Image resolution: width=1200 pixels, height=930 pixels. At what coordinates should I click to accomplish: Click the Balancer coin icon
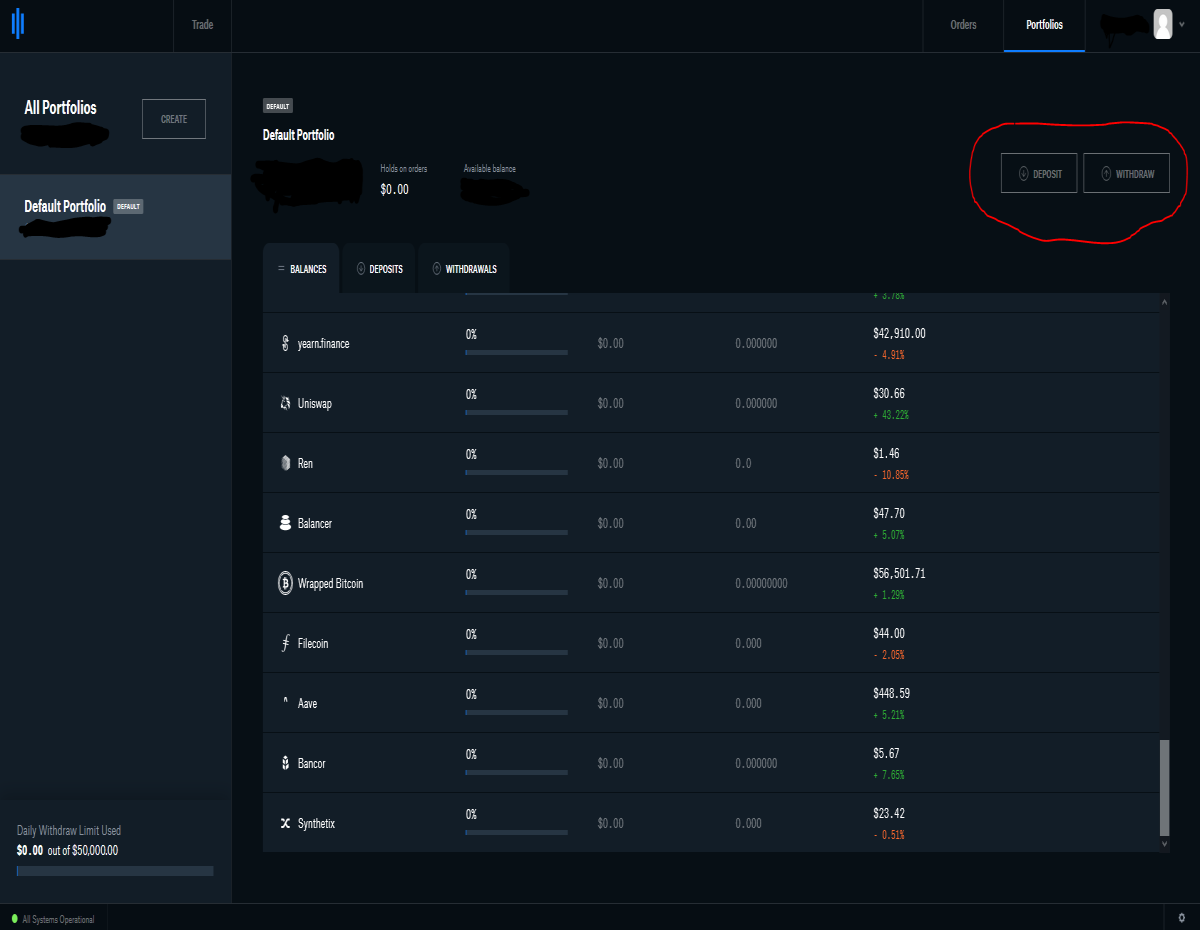tap(285, 523)
